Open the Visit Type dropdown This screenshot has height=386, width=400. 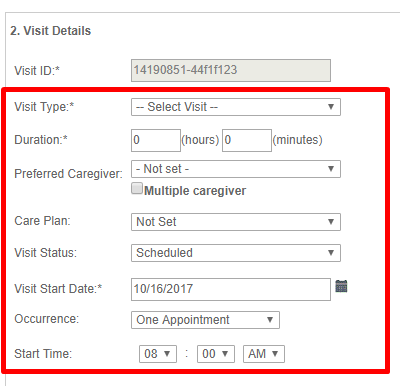[x=236, y=107]
